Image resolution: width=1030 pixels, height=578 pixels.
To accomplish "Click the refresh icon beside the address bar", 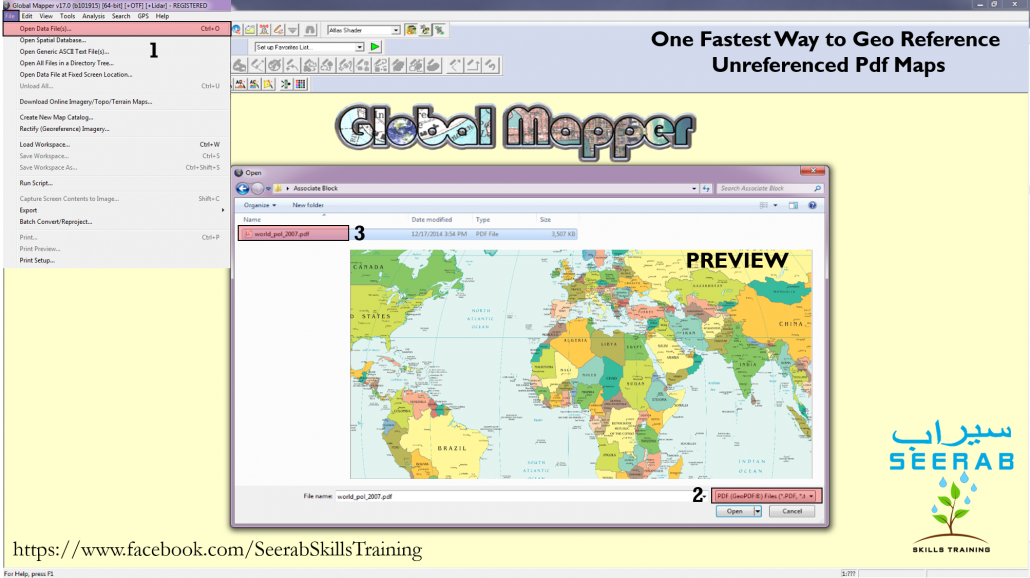I will coord(706,189).
